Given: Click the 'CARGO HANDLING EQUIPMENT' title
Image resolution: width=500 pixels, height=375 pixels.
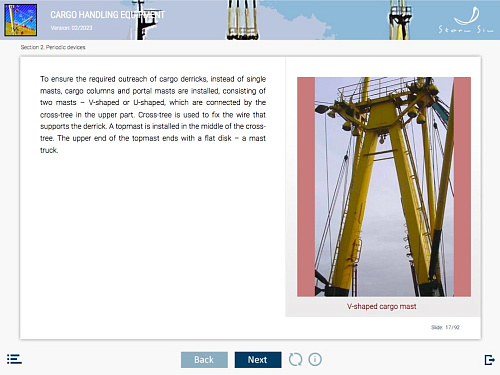Looking at the screenshot, I should [x=107, y=15].
